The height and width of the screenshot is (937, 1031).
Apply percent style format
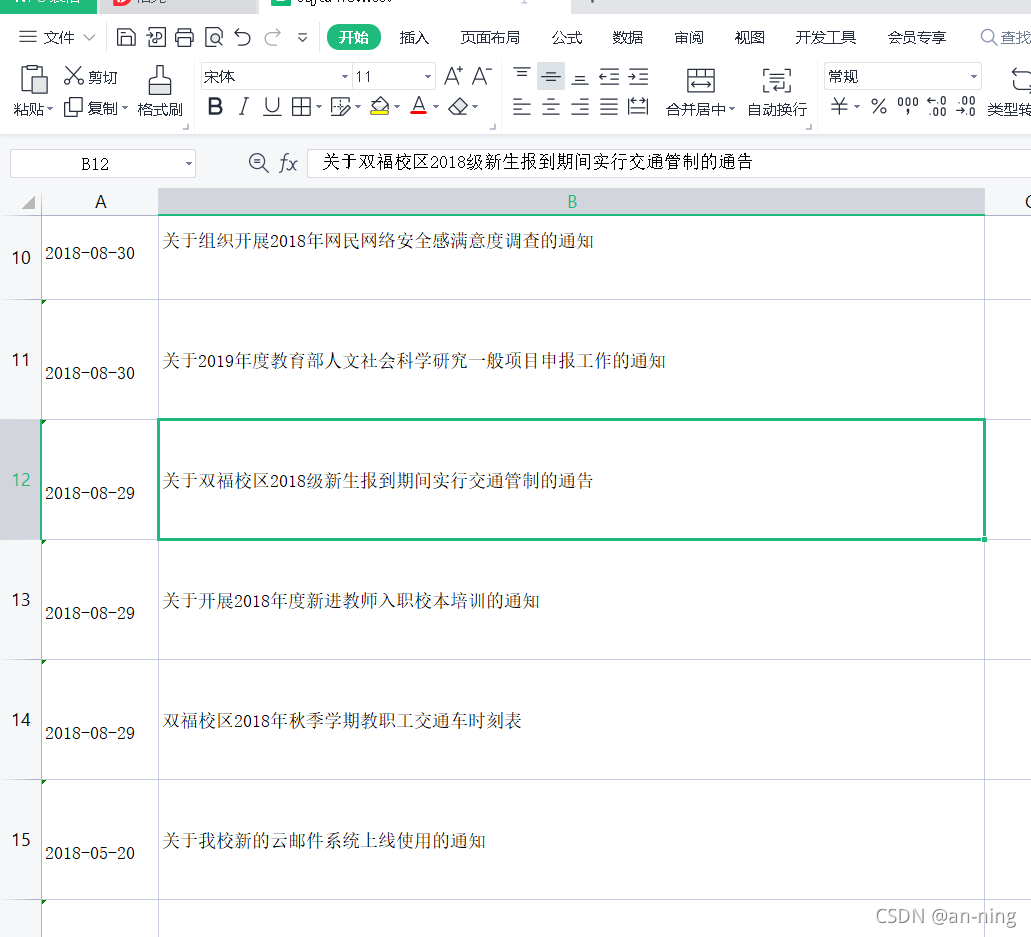(879, 107)
